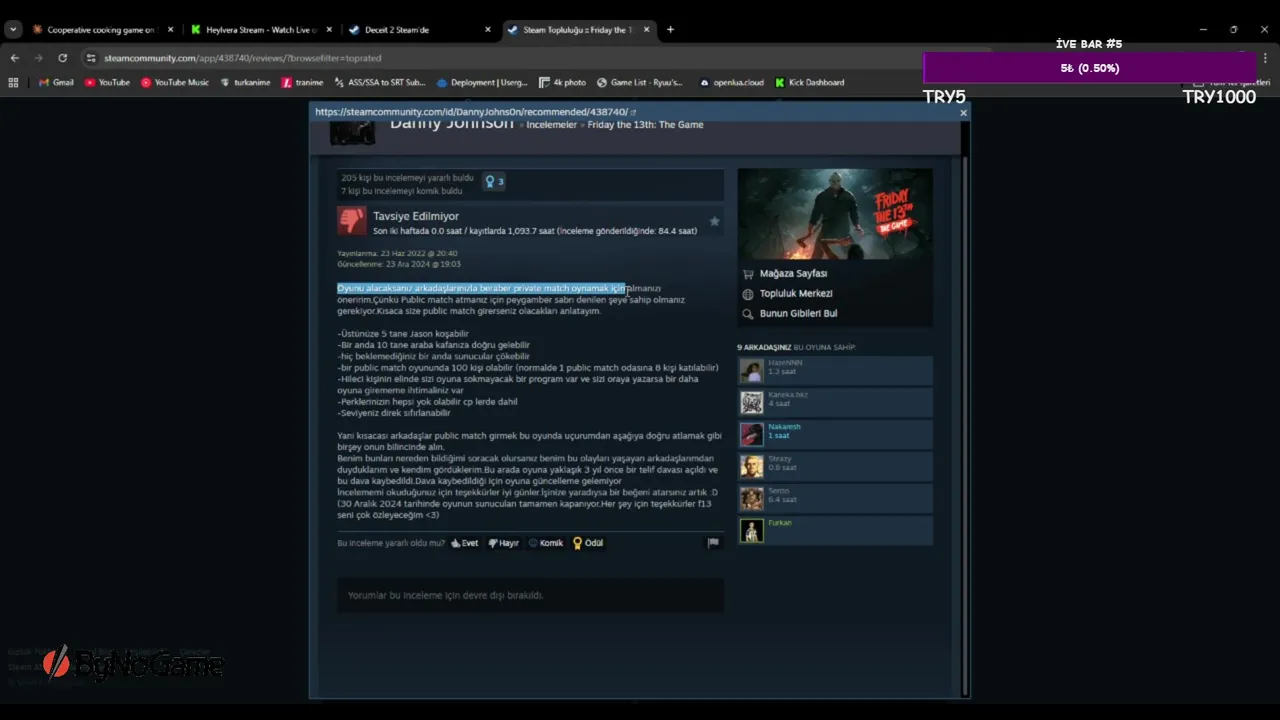Open the turkanime bookmark
Image resolution: width=1280 pixels, height=720 pixels.
[x=245, y=83]
